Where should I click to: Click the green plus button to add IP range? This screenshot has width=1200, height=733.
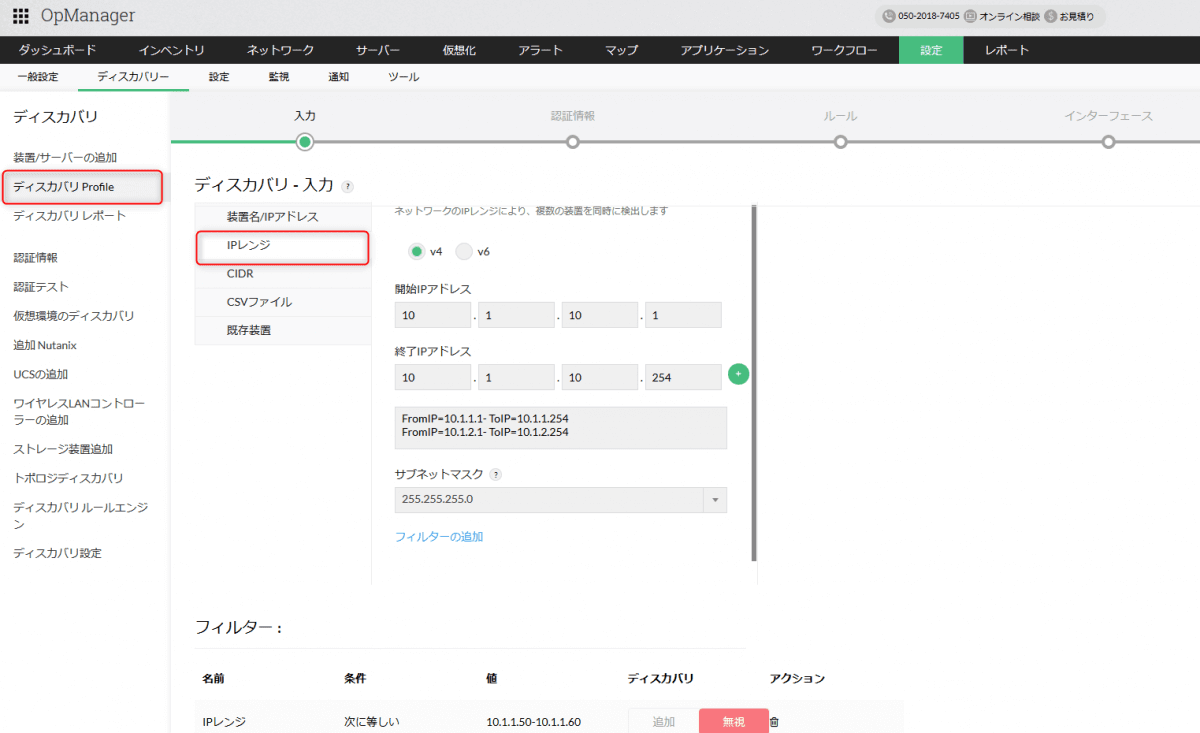pos(738,374)
